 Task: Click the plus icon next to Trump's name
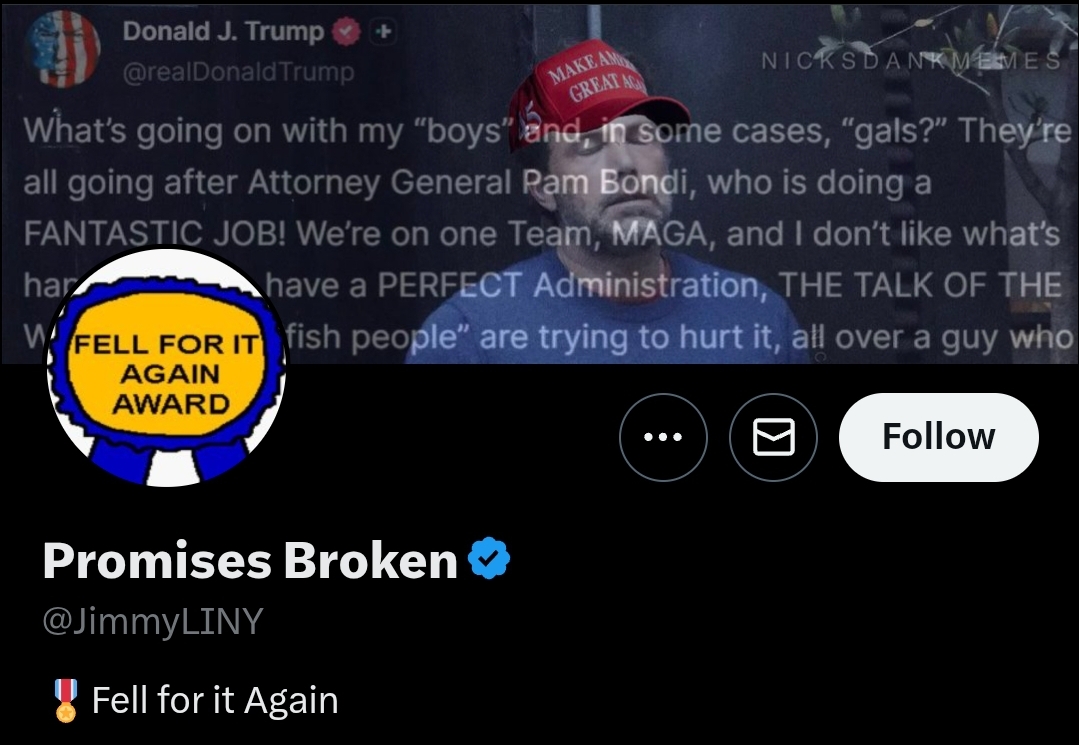point(384,31)
